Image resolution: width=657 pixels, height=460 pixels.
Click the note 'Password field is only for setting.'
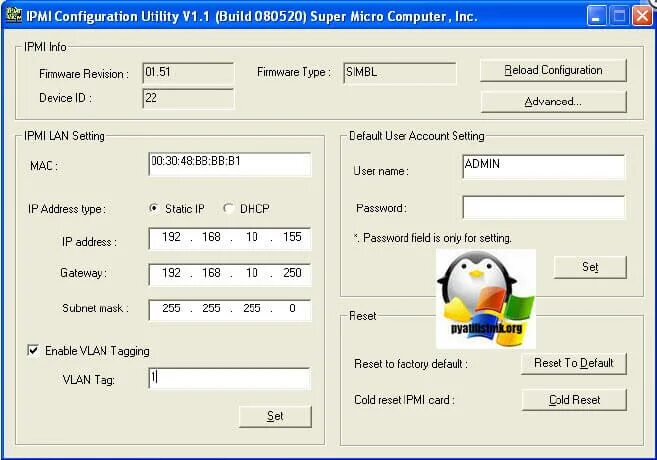pos(432,238)
